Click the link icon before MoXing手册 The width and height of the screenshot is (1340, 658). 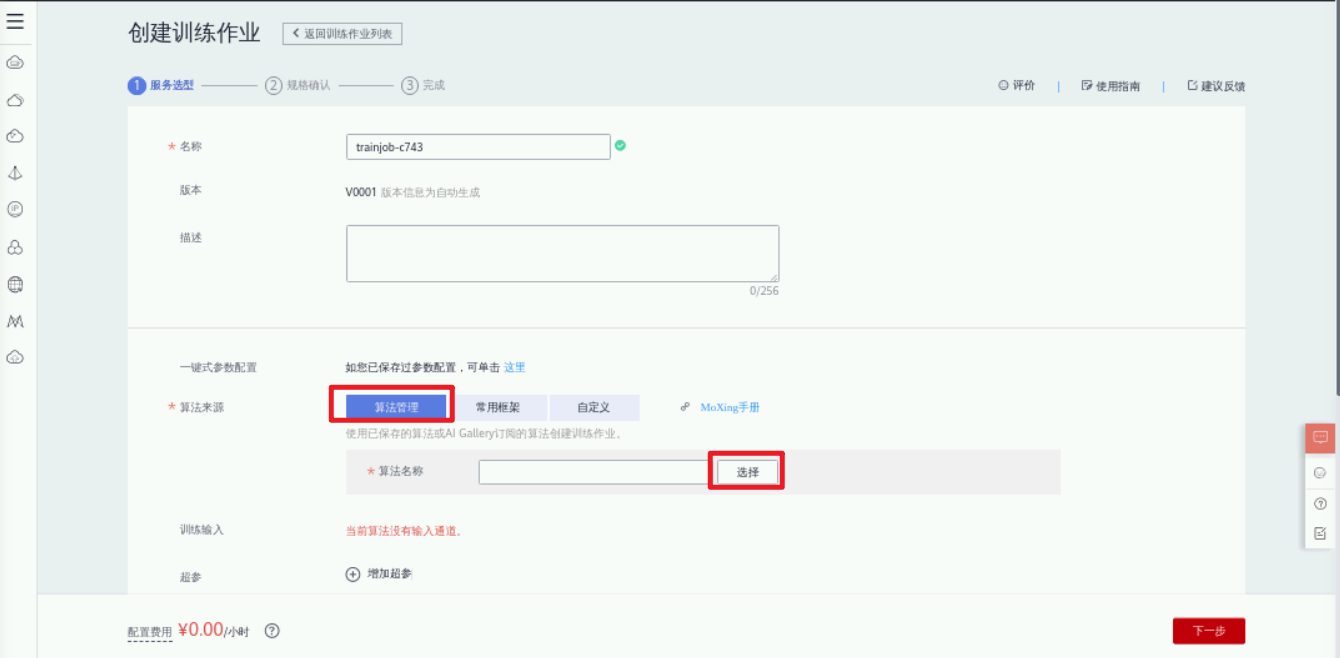pos(685,407)
